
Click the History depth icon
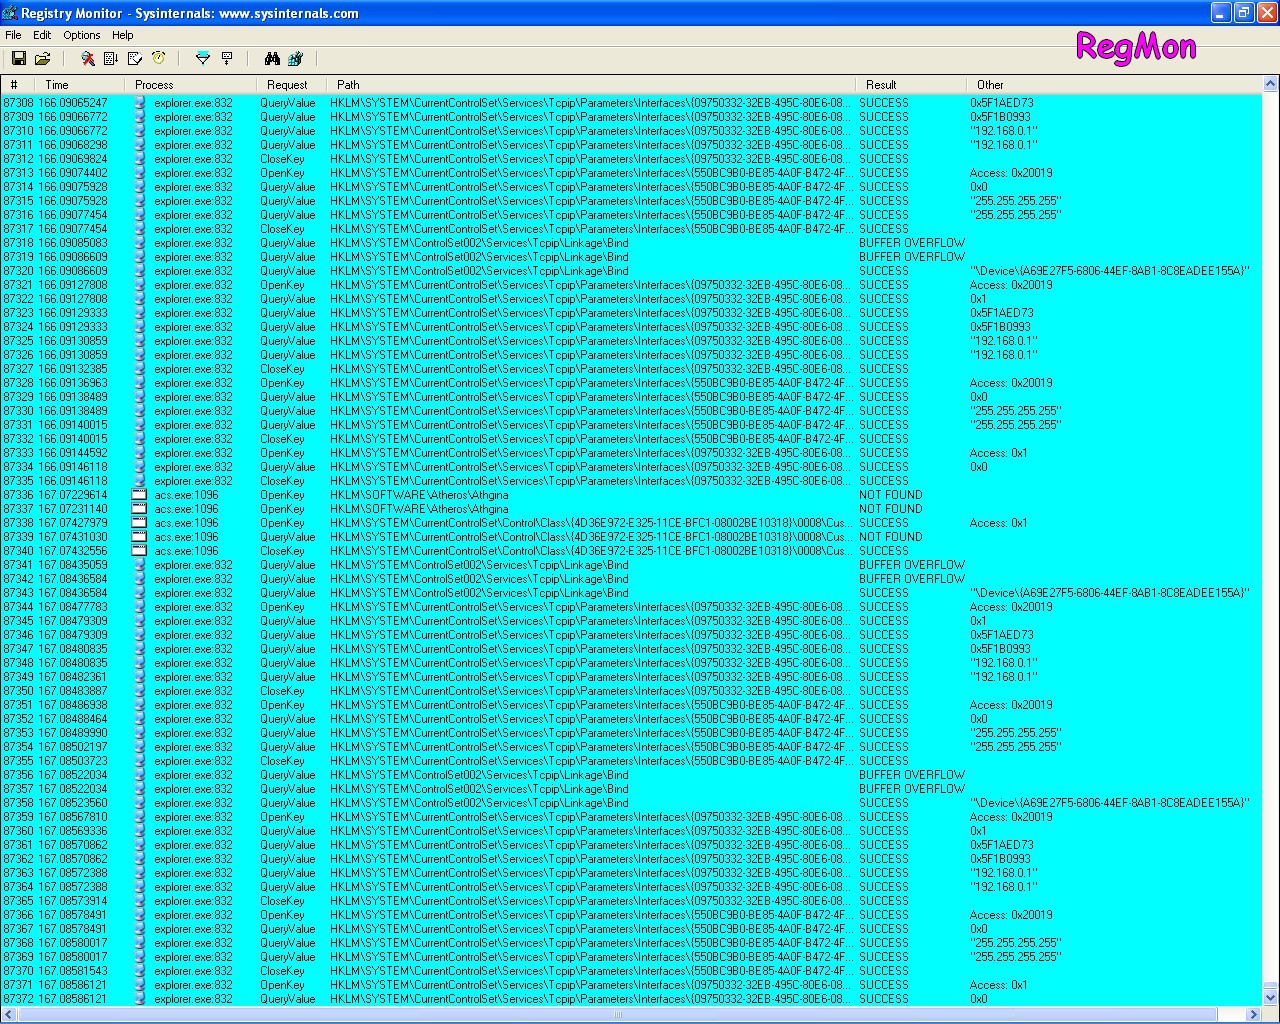tap(227, 59)
